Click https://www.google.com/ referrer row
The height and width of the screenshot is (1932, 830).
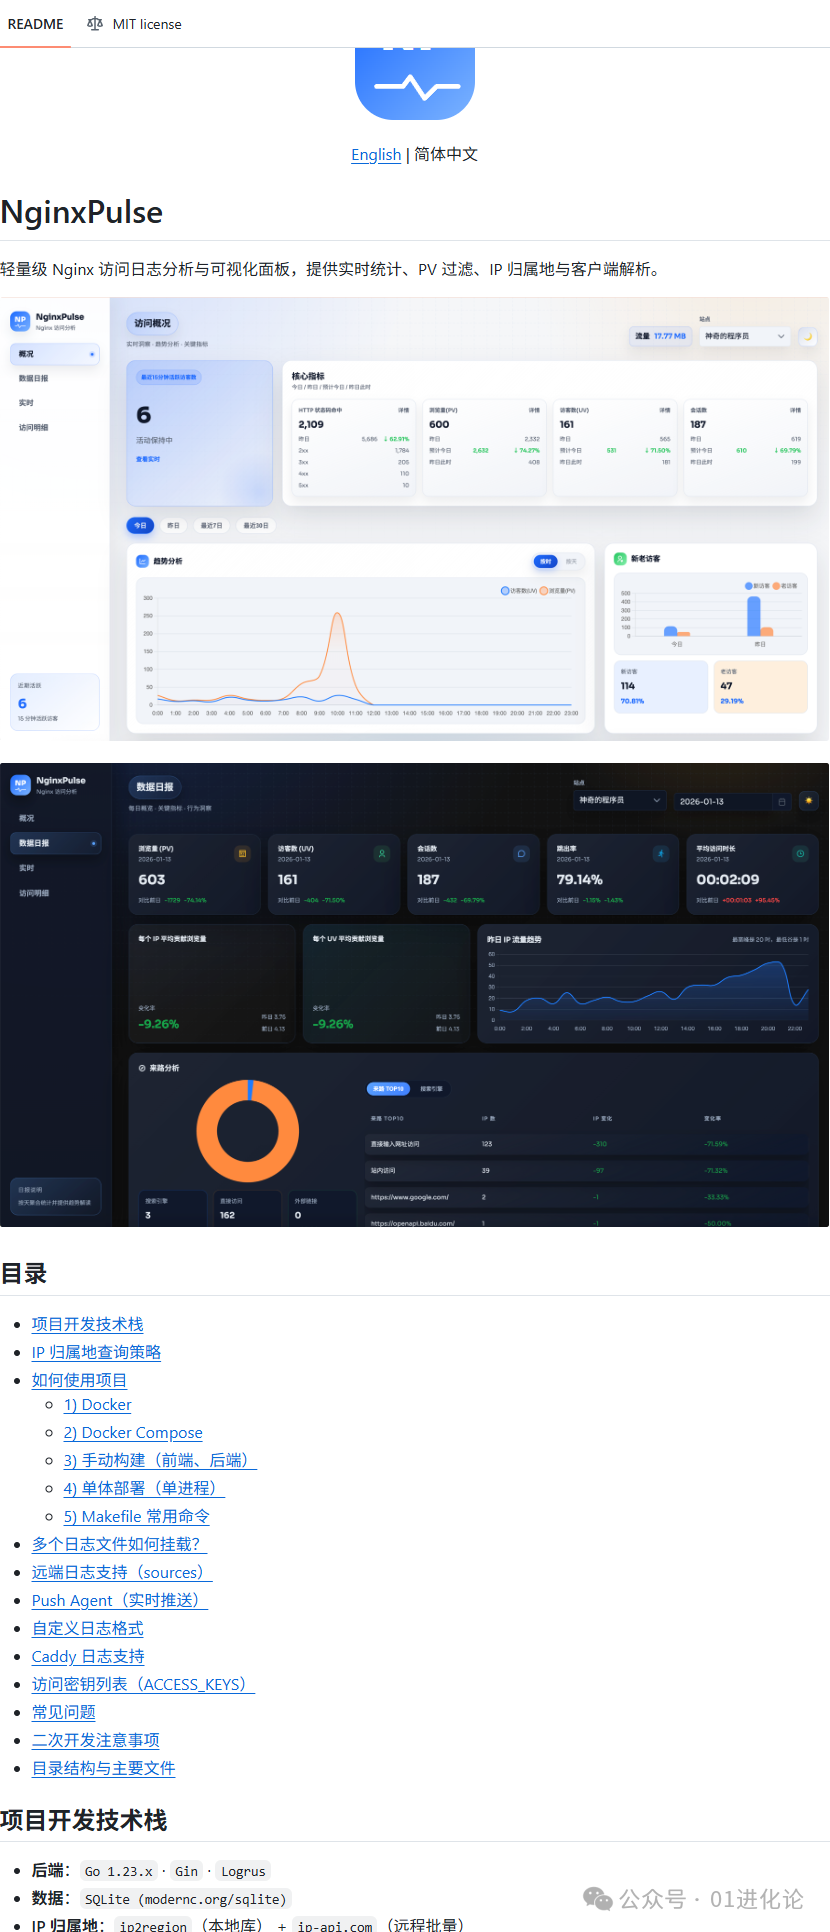(588, 1197)
